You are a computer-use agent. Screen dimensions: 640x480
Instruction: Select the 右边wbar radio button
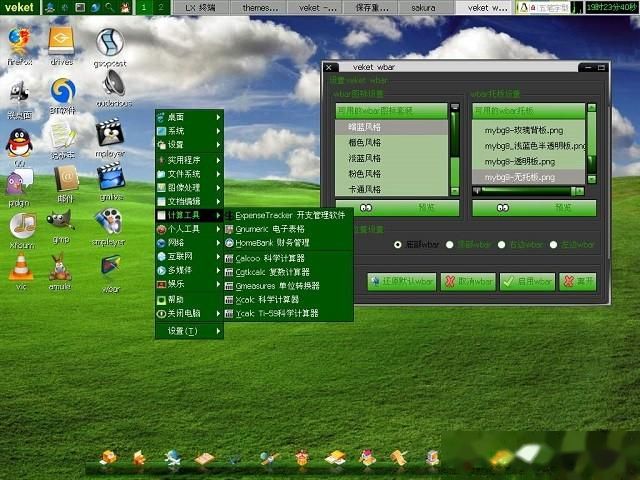pos(501,244)
